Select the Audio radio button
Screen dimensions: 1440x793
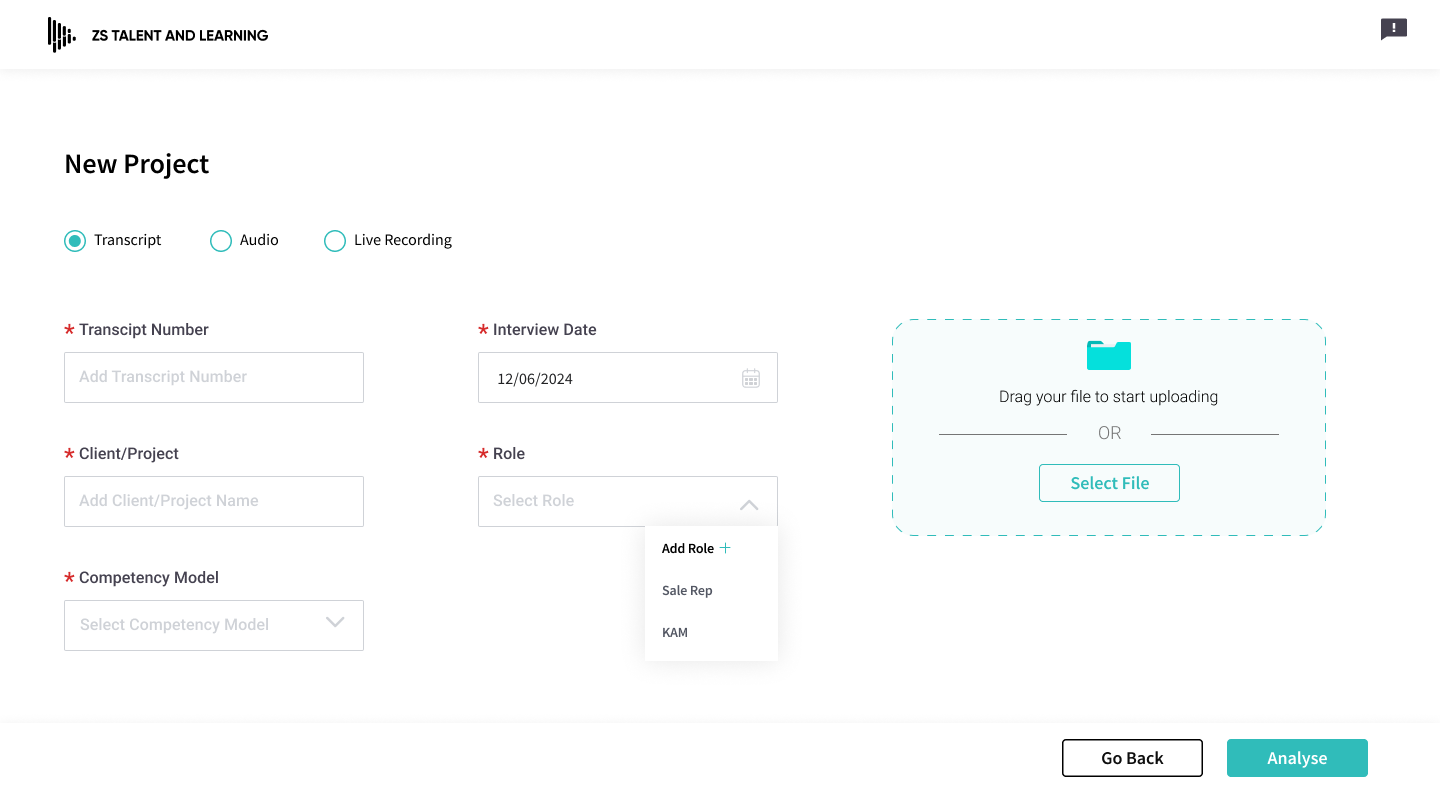pos(221,241)
